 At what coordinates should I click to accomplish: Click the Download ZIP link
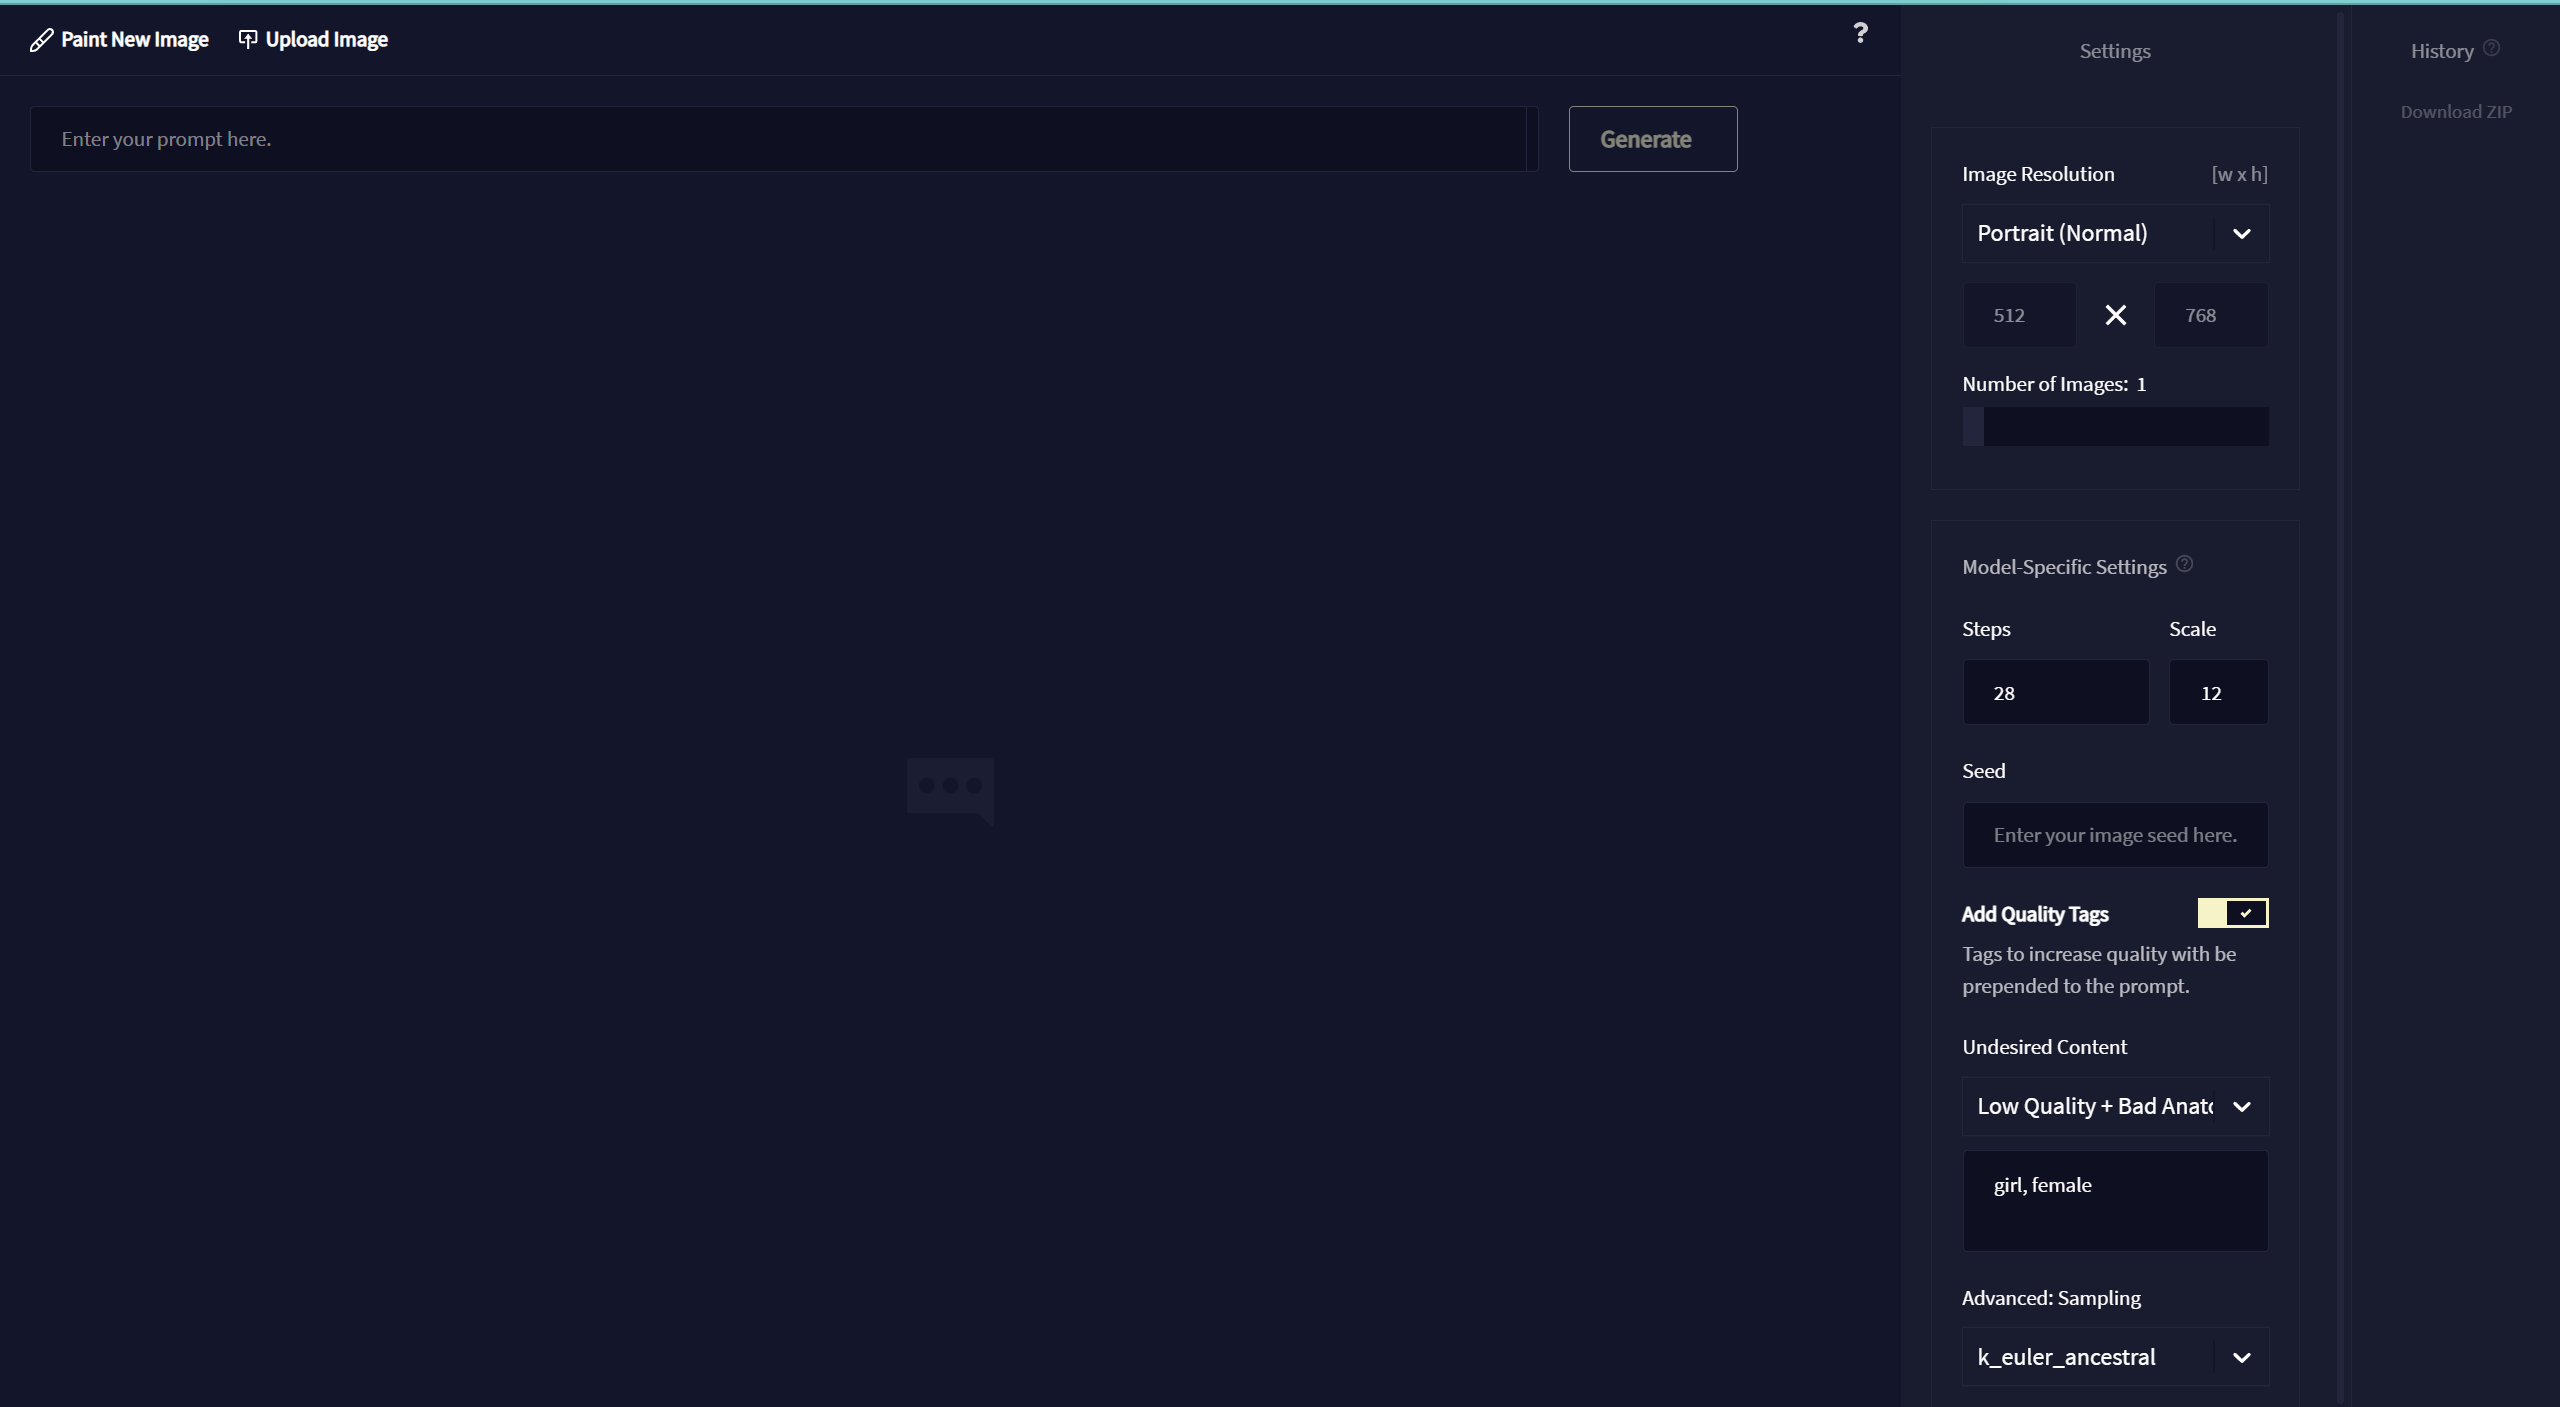point(2456,112)
